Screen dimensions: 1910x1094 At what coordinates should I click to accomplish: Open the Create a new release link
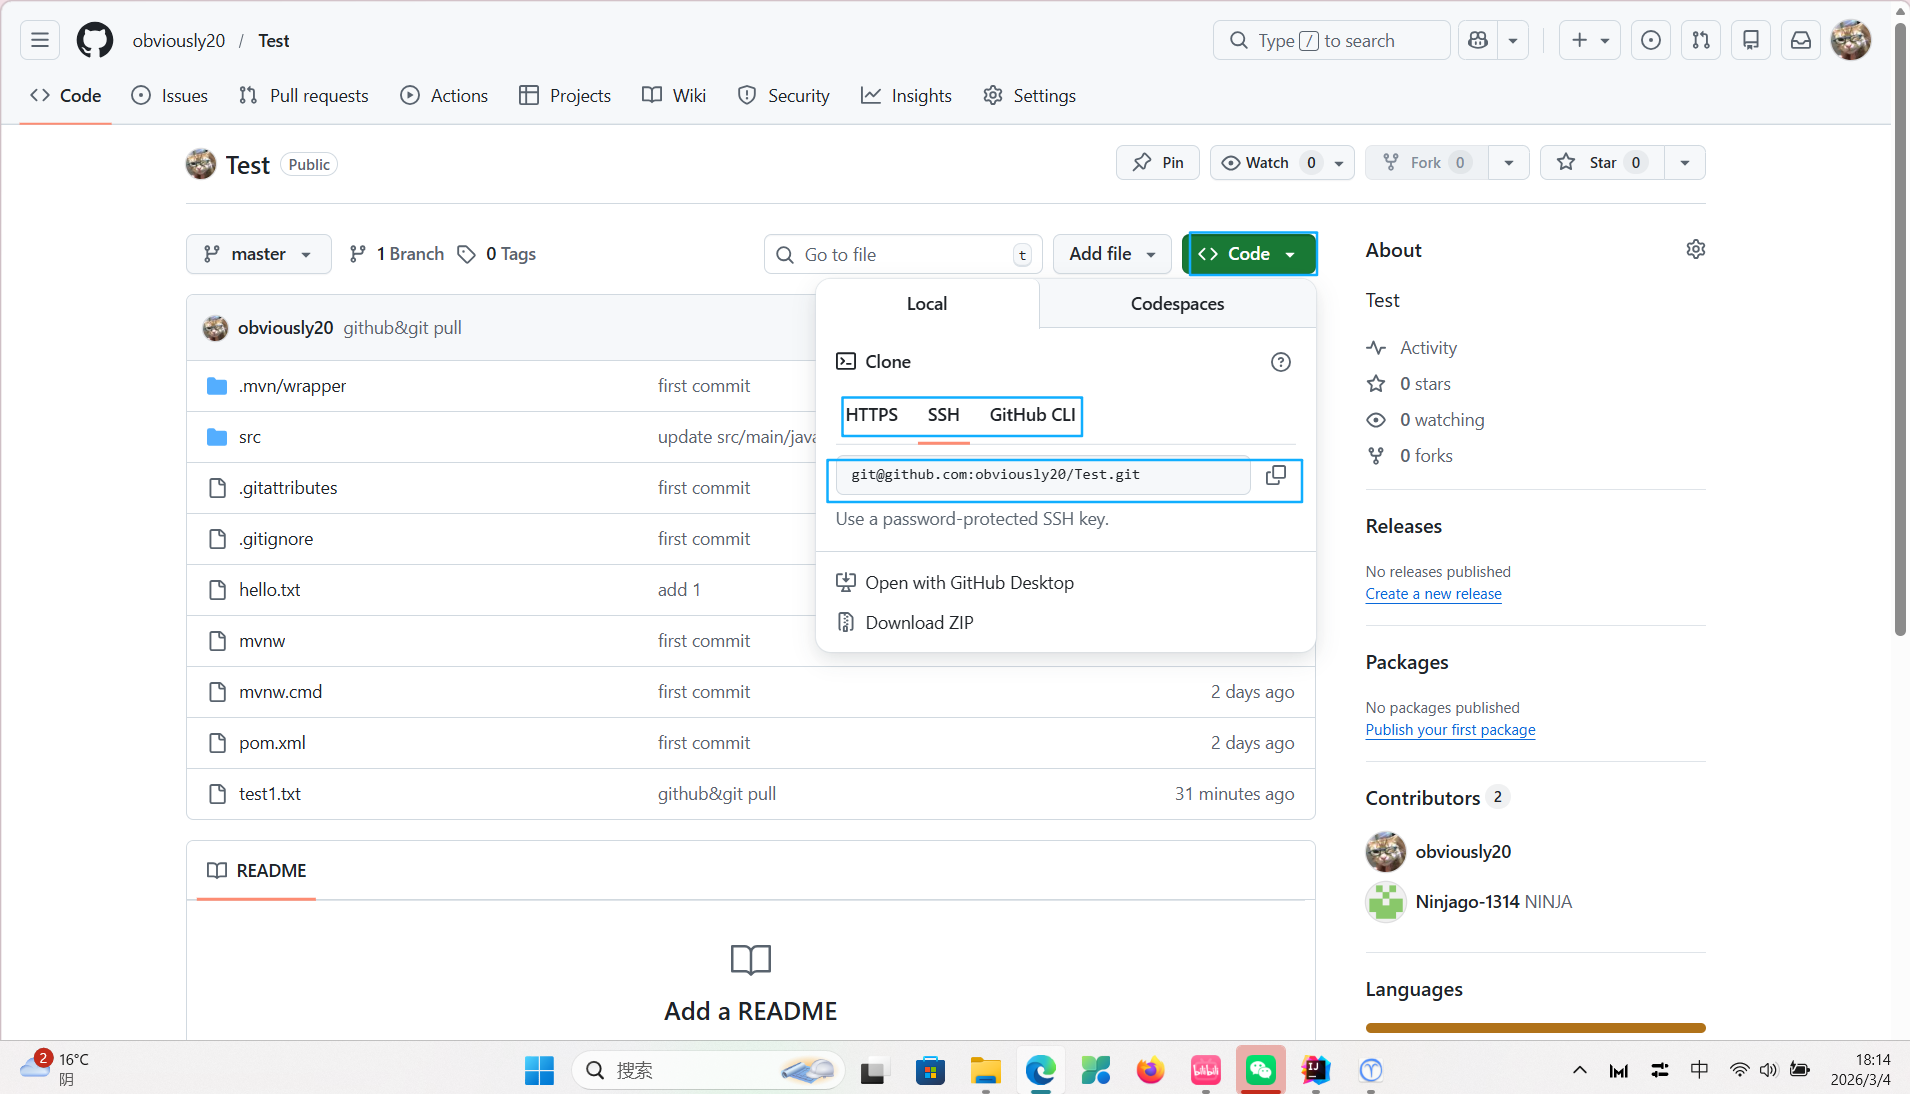tap(1433, 594)
